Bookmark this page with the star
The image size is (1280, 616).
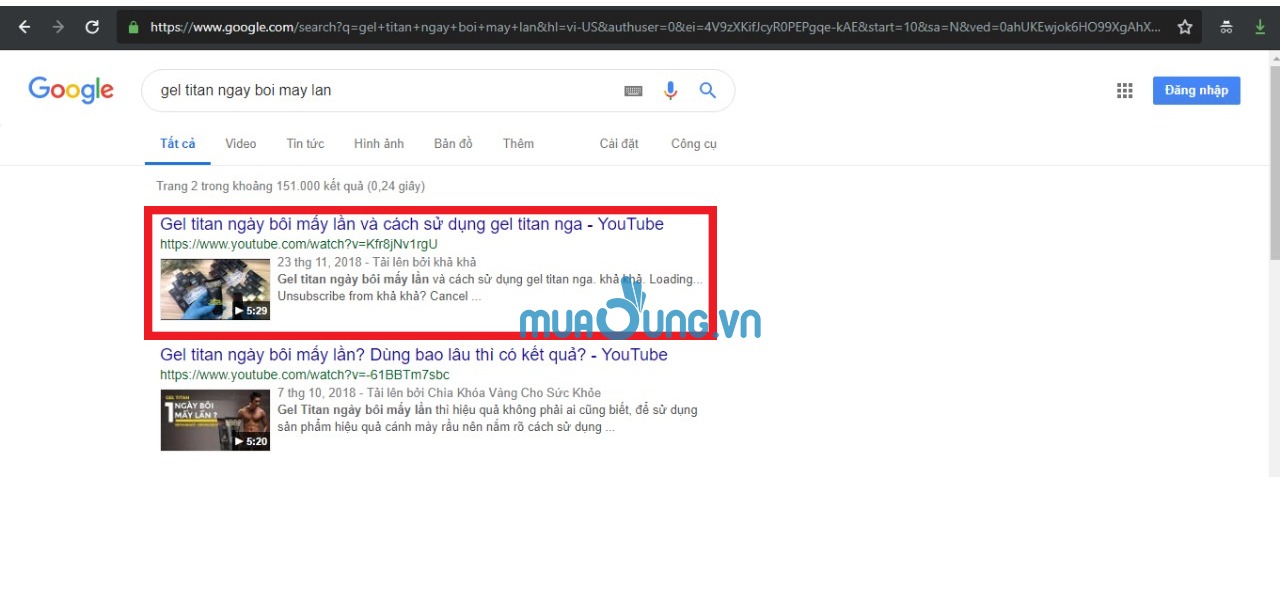1185,27
